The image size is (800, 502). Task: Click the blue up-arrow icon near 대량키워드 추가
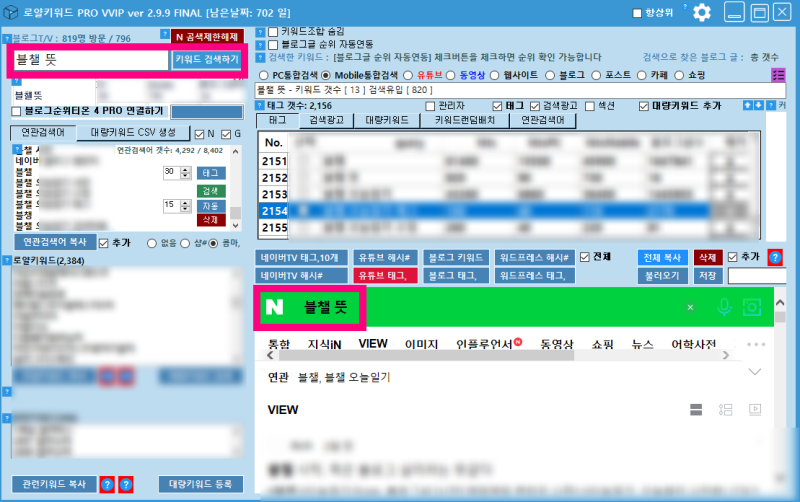point(748,105)
